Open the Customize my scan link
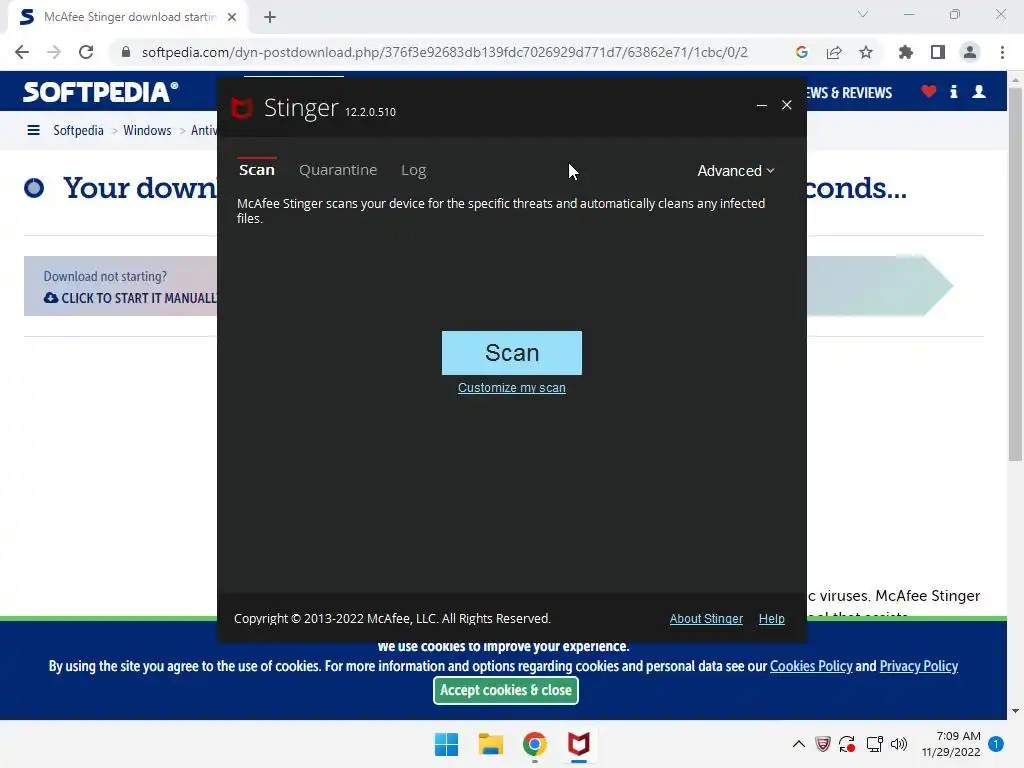This screenshot has height=768, width=1024. 511,387
